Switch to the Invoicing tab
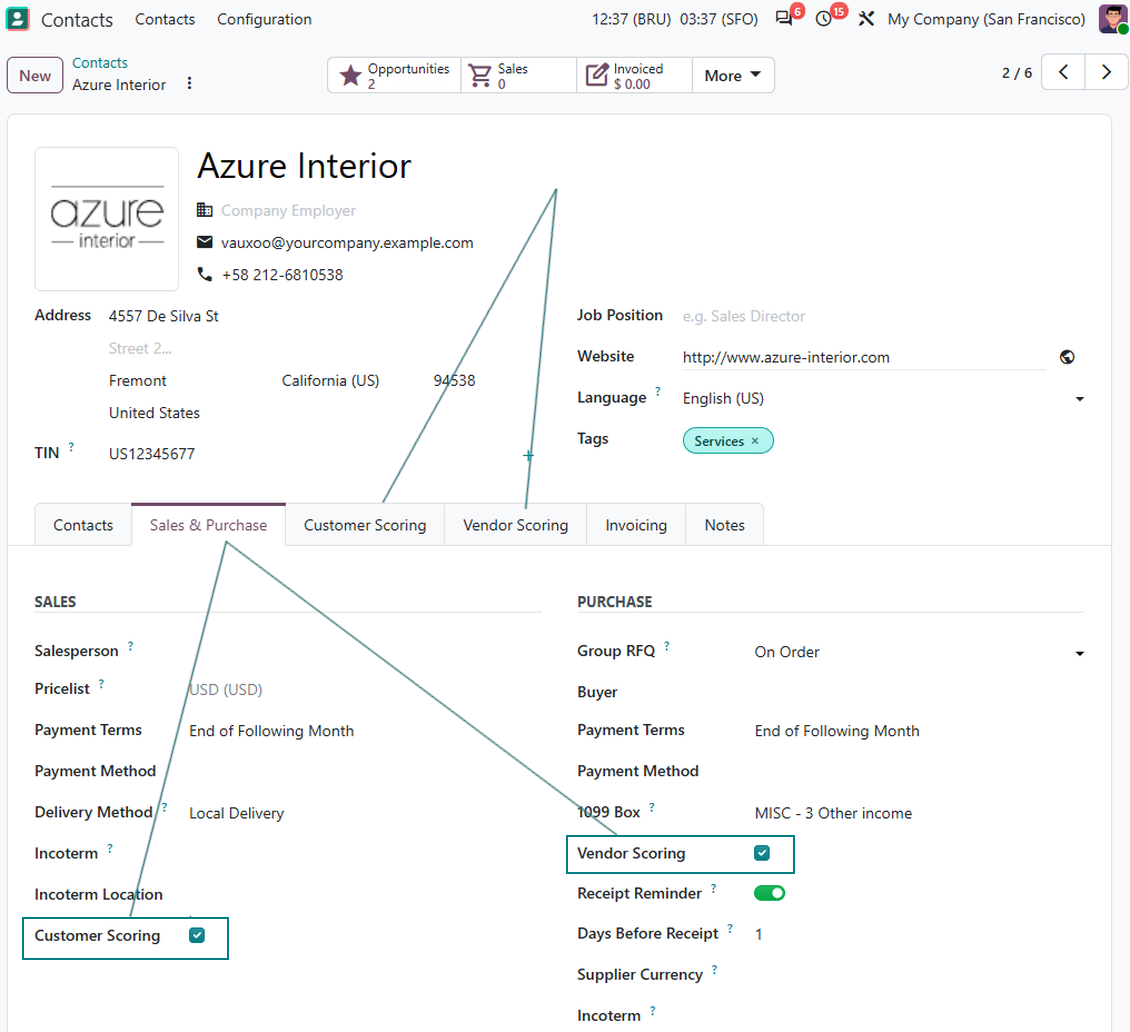 (636, 525)
